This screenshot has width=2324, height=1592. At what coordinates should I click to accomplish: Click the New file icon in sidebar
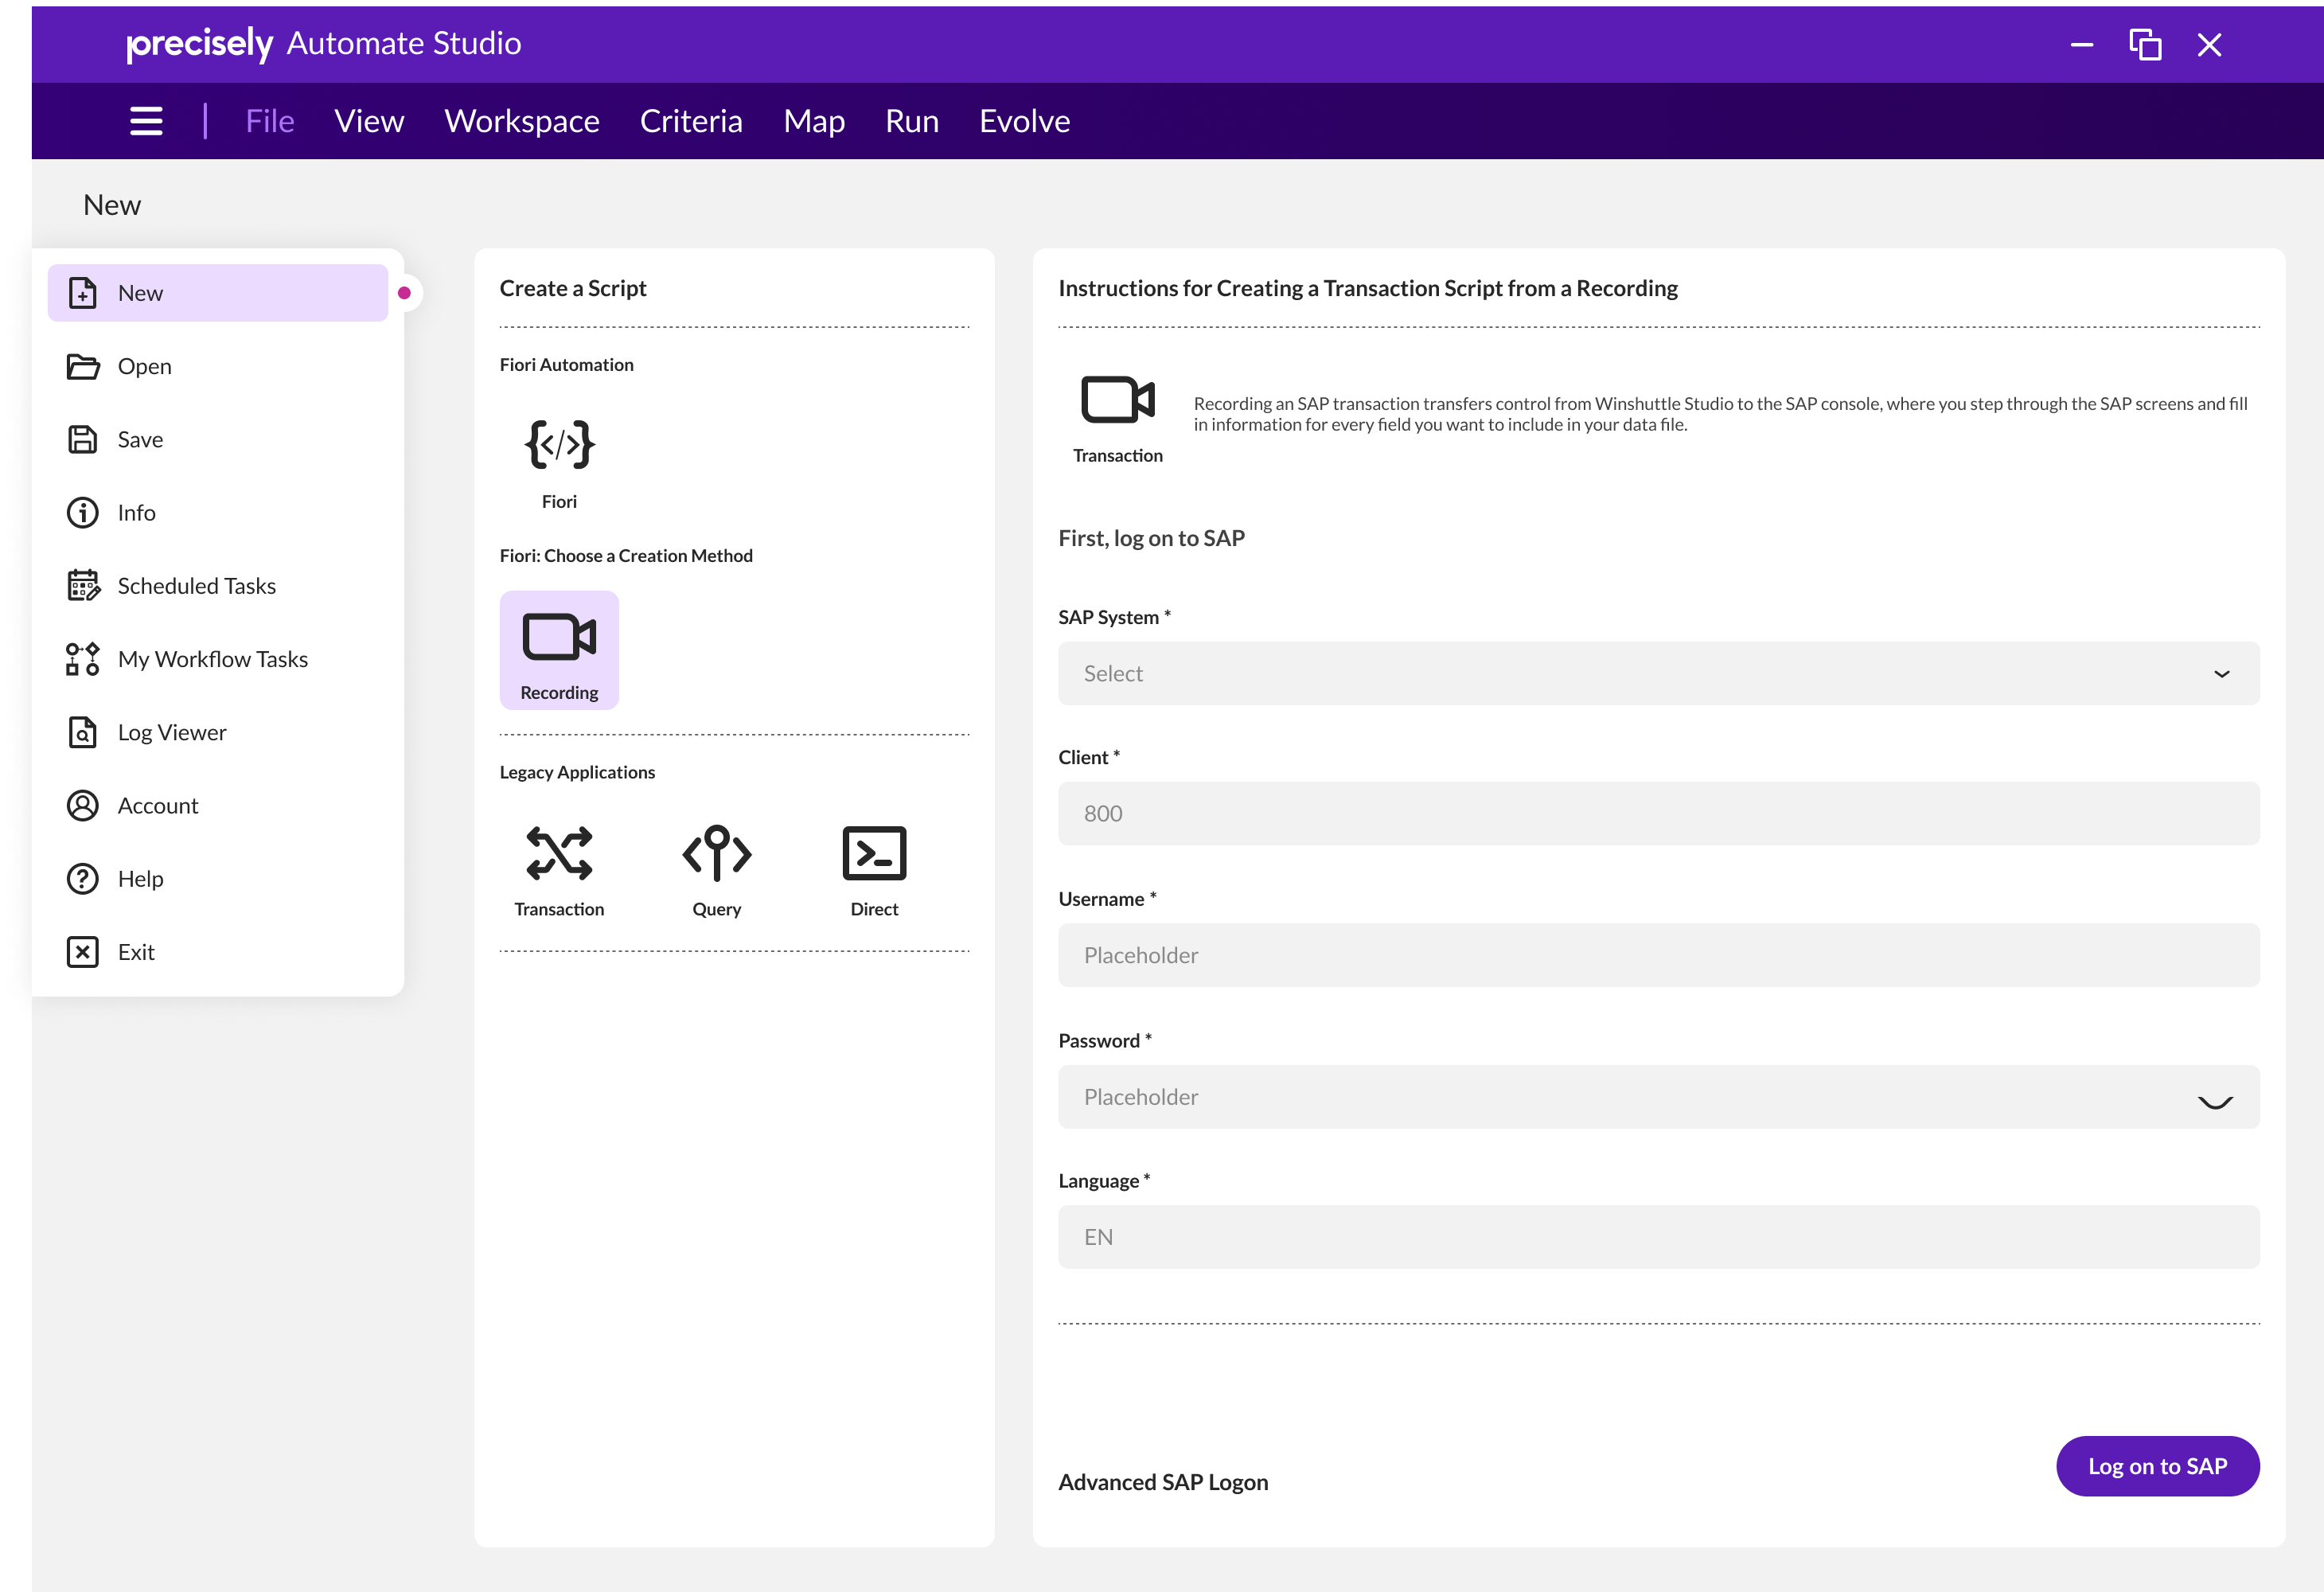pos(82,293)
